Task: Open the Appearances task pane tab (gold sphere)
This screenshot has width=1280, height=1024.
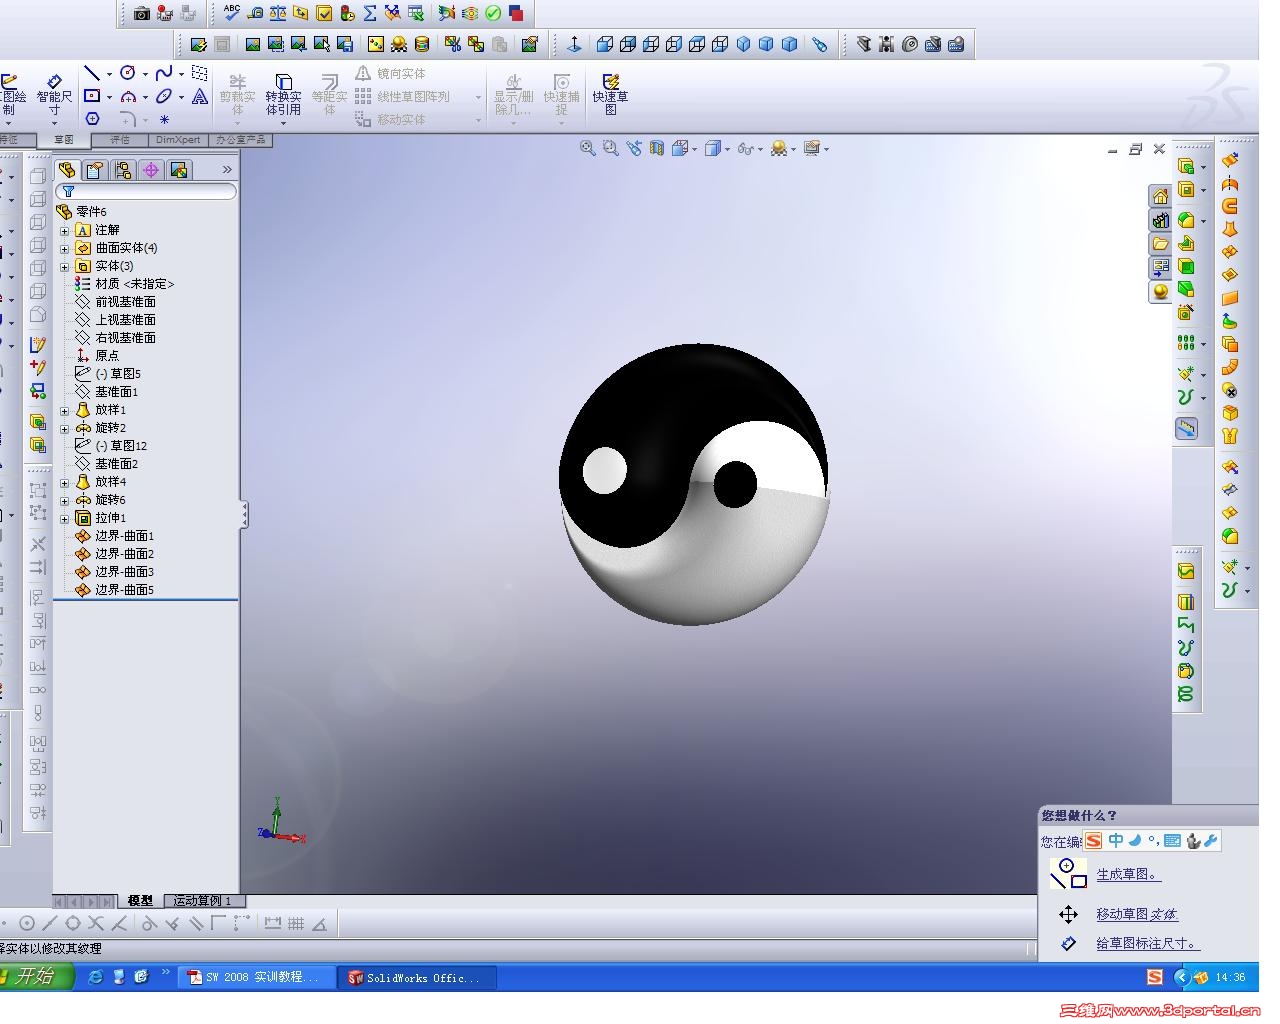Action: 1160,292
